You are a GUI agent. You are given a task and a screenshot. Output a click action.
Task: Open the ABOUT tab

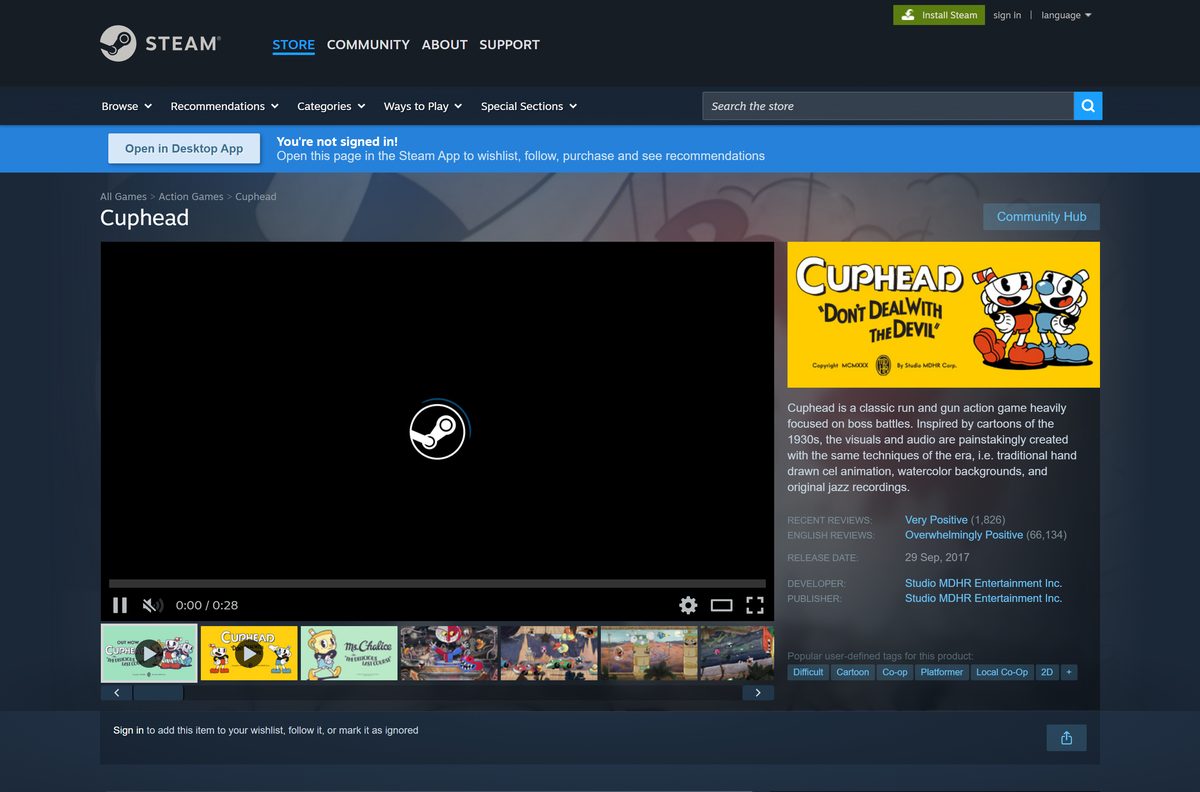click(x=444, y=45)
